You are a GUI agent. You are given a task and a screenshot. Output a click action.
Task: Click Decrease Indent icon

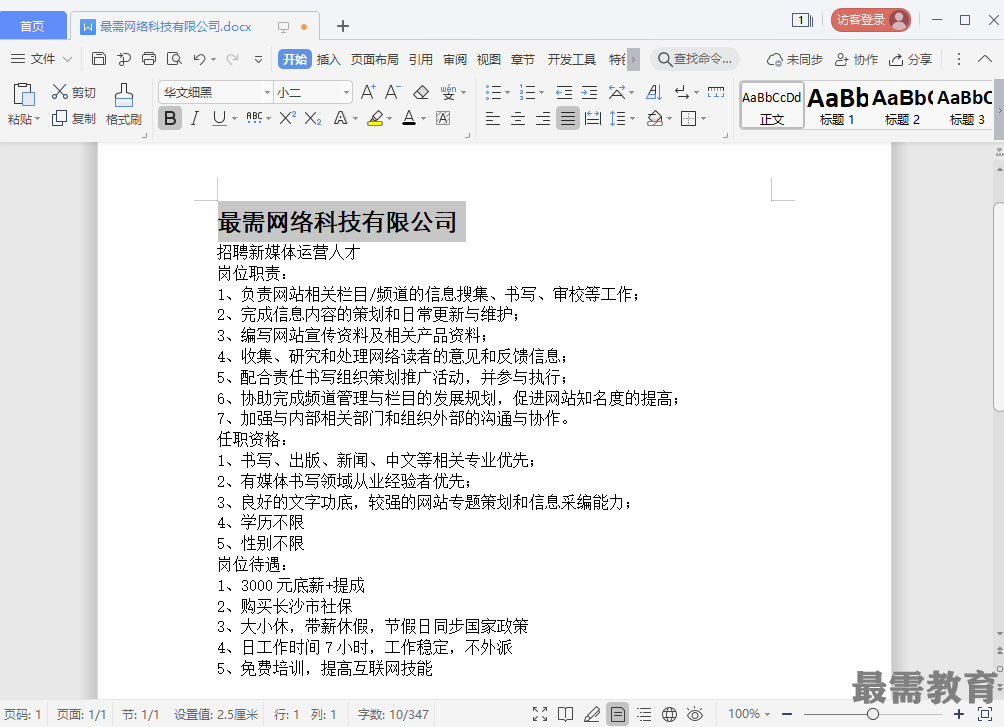(x=564, y=92)
